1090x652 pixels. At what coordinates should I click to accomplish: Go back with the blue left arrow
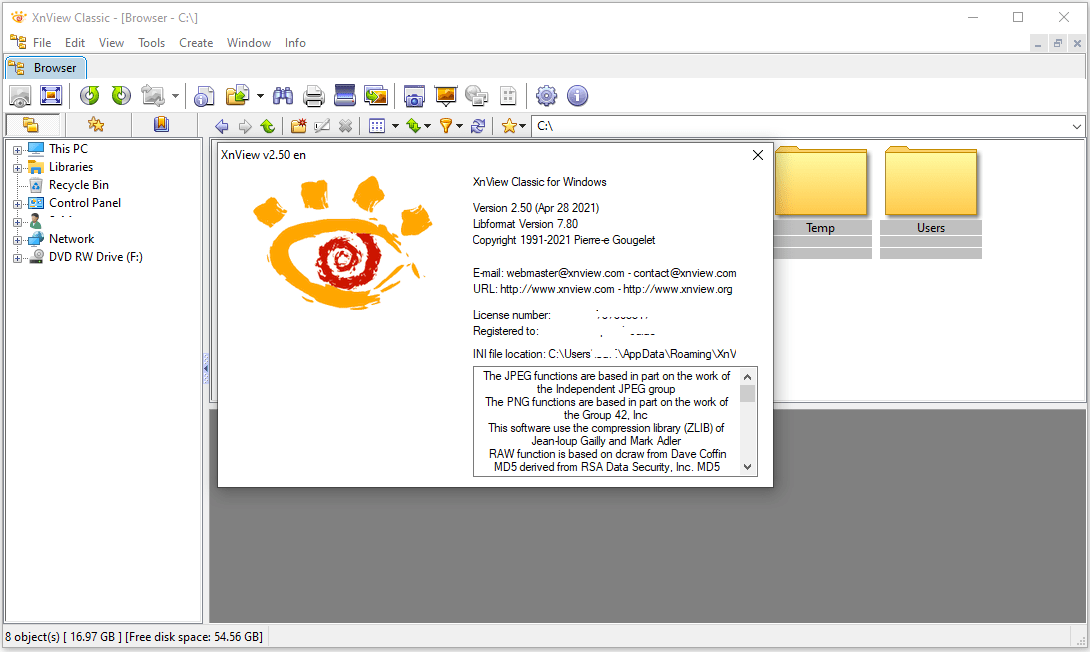pyautogui.click(x=222, y=126)
